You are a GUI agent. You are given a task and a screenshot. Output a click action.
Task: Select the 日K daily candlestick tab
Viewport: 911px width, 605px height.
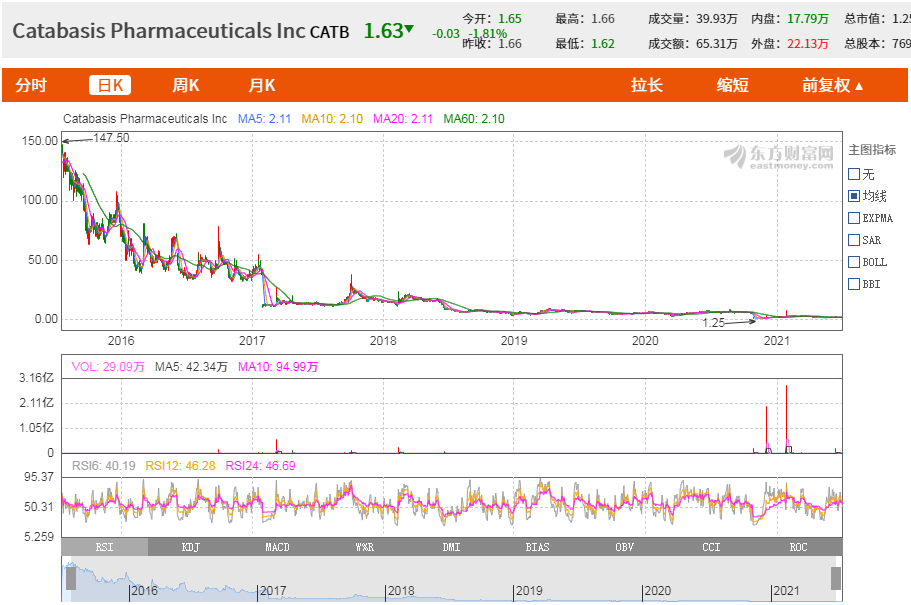coord(110,85)
